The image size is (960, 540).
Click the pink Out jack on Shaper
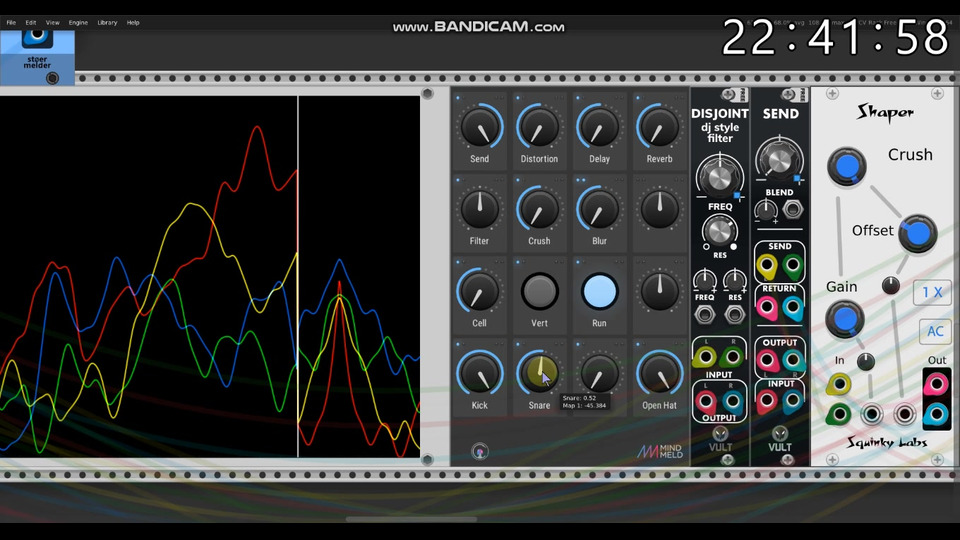pos(936,384)
